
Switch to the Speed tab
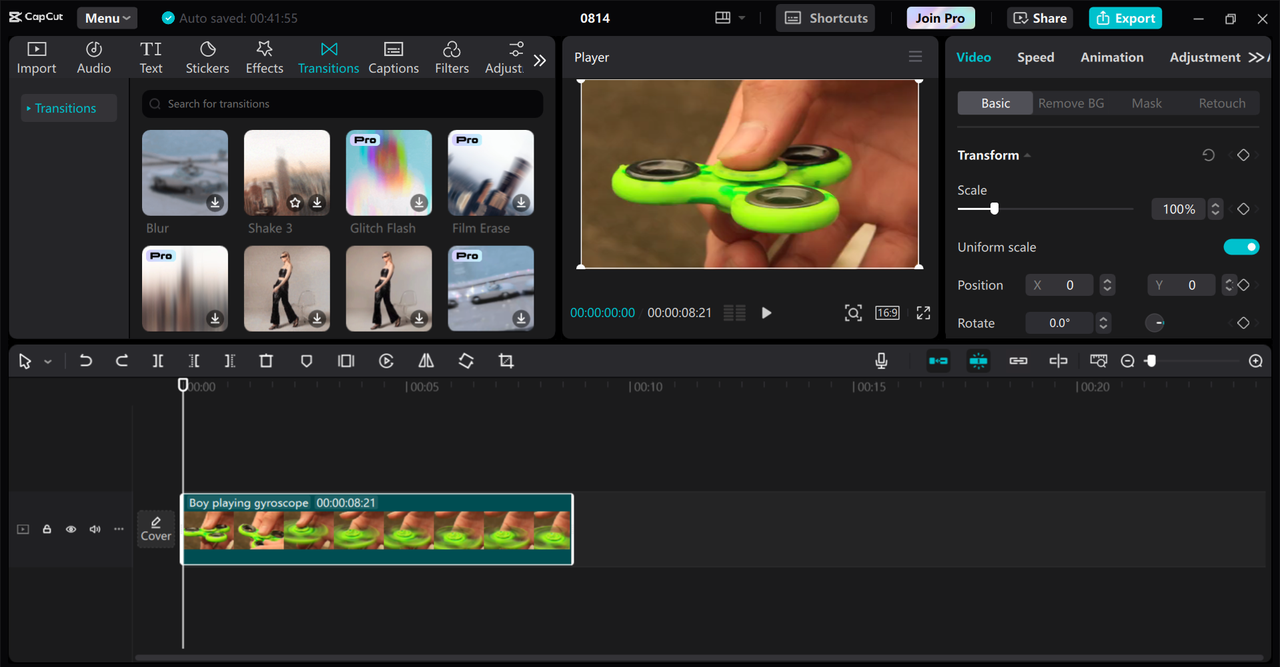pos(1036,57)
